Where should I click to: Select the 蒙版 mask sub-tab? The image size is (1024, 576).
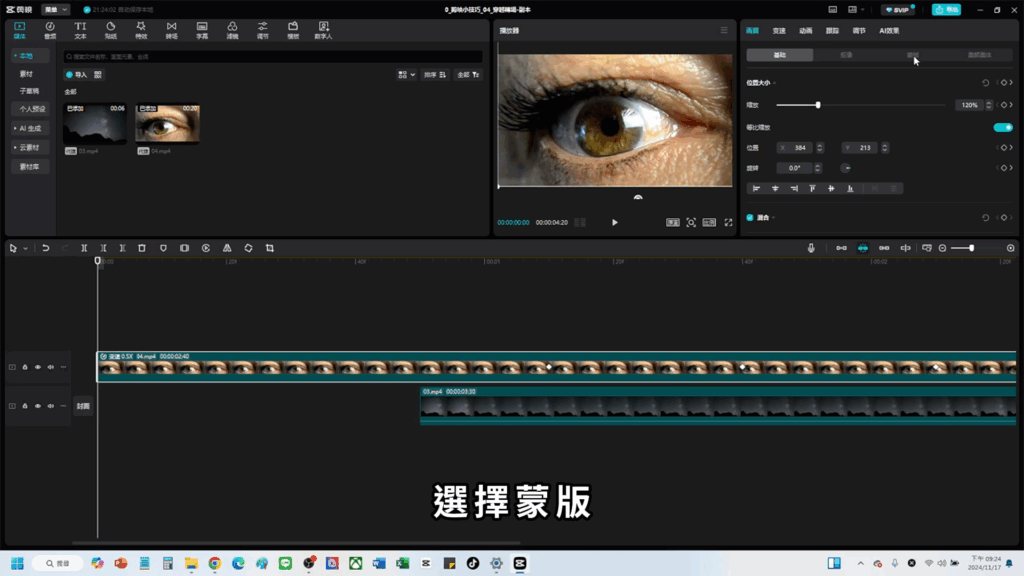(x=913, y=55)
